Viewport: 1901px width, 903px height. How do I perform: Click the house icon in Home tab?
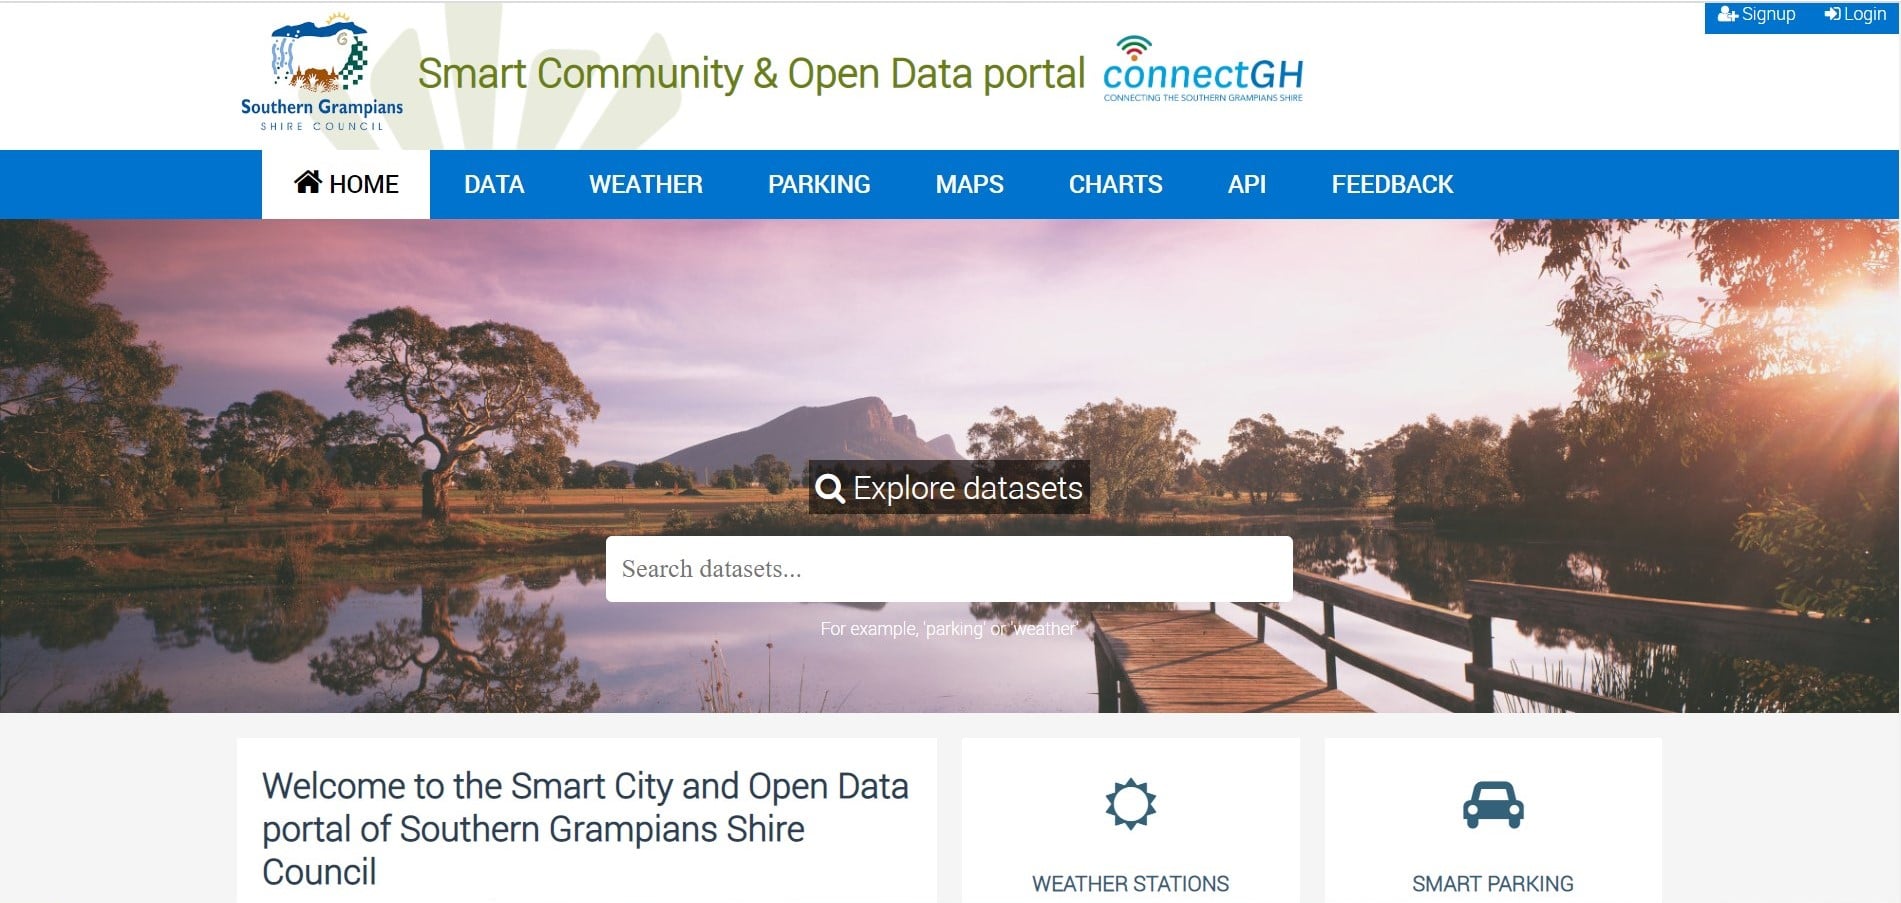pyautogui.click(x=308, y=183)
